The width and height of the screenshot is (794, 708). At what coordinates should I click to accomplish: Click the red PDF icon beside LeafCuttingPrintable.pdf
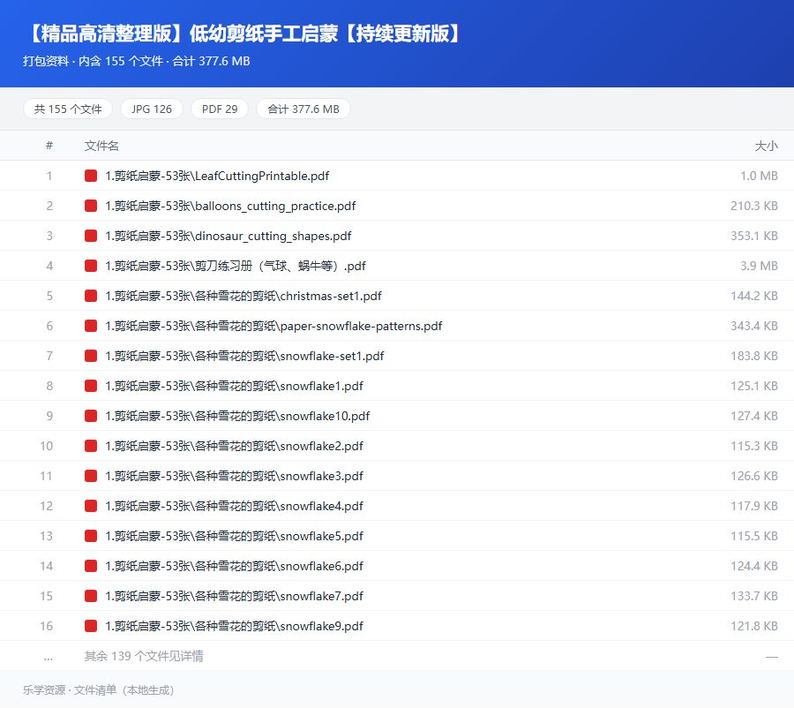pos(91,176)
